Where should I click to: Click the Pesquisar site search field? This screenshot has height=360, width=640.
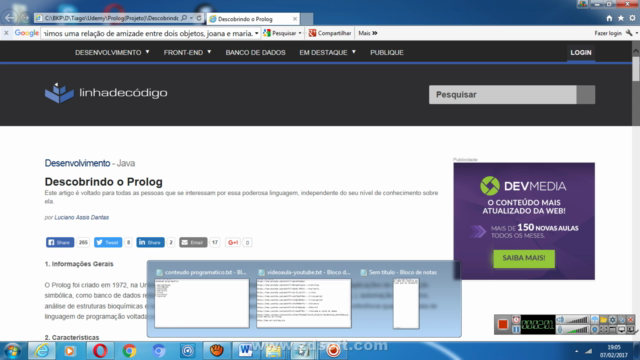tap(502, 95)
